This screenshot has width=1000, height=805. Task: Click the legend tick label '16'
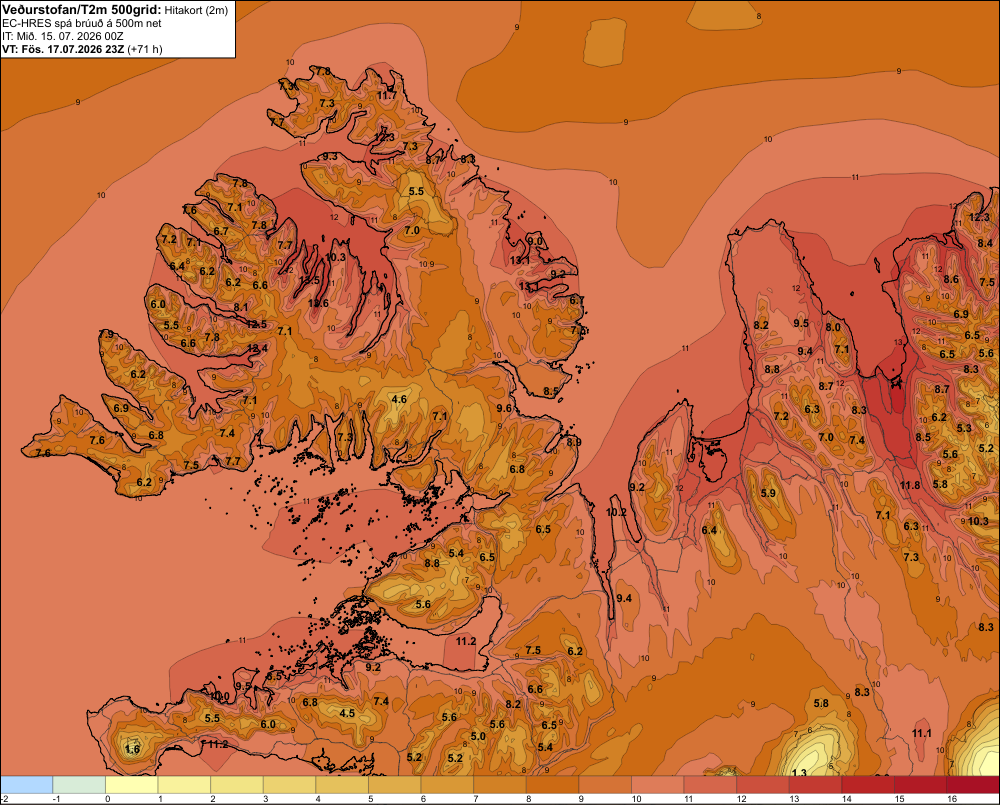[952, 799]
